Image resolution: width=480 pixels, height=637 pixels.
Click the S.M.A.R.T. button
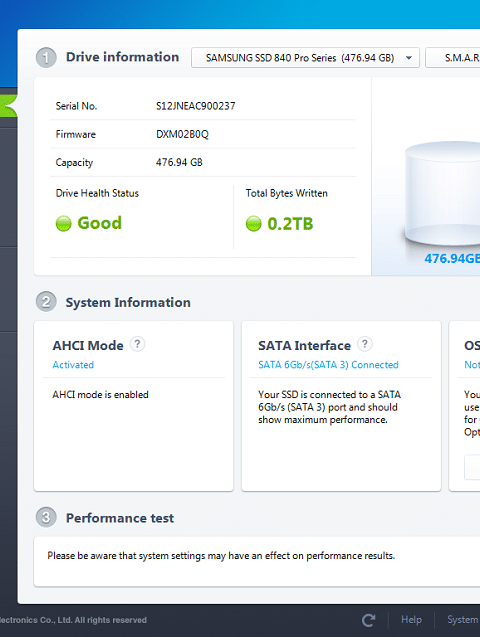click(453, 58)
